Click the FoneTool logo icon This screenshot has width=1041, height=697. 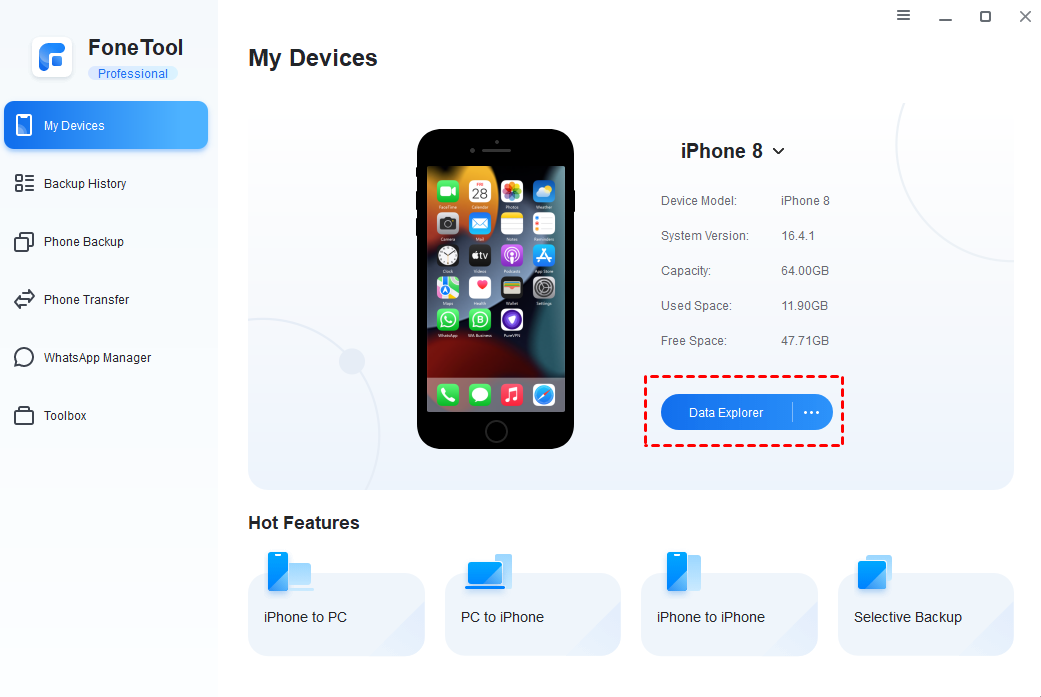[x=52, y=57]
